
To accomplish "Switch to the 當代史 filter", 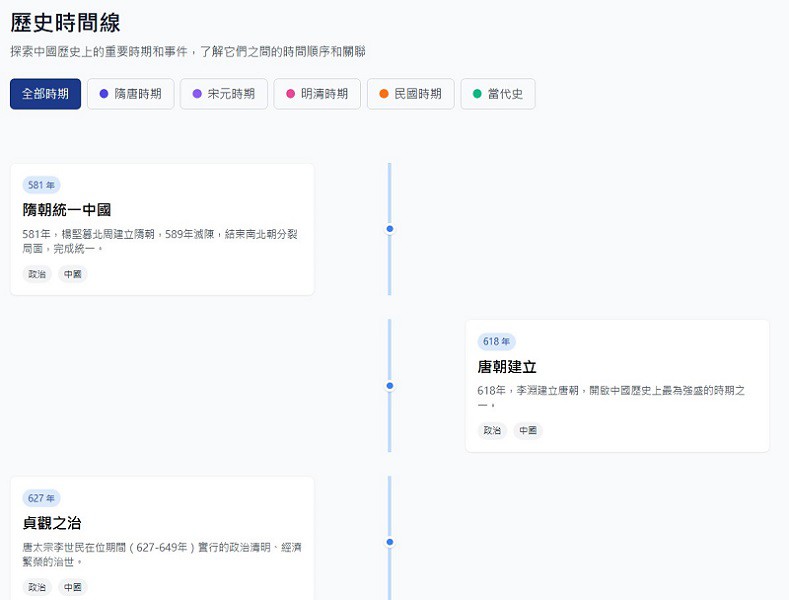I will click(x=498, y=94).
